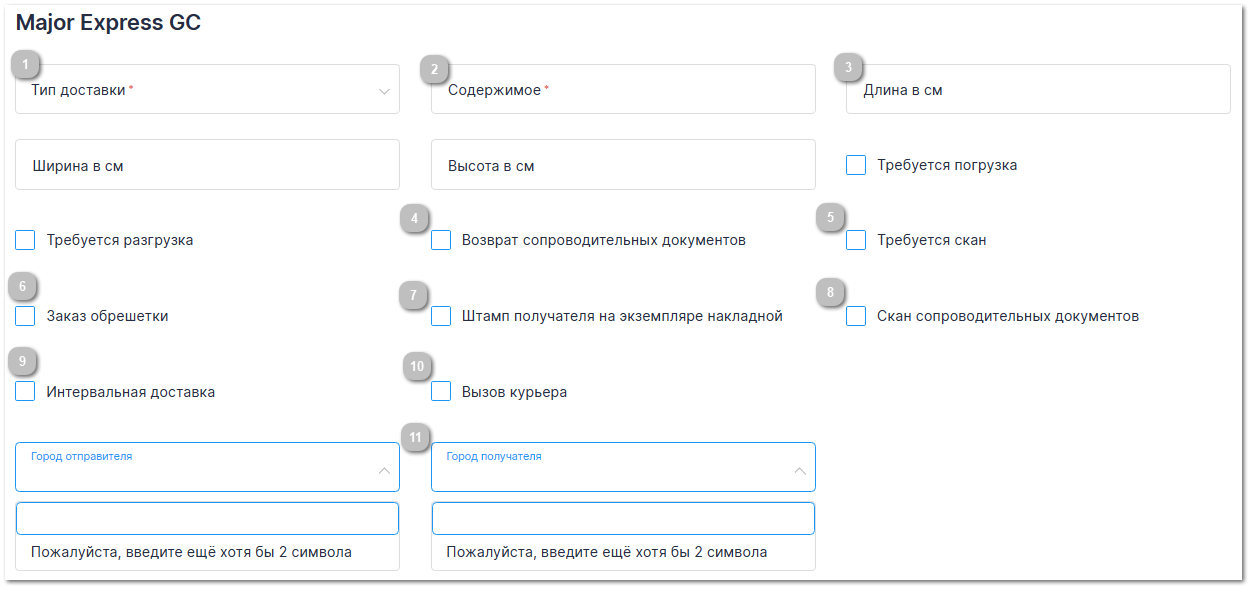Select the Высота в см field
Image resolution: width=1251 pixels, height=589 pixels.
(623, 165)
